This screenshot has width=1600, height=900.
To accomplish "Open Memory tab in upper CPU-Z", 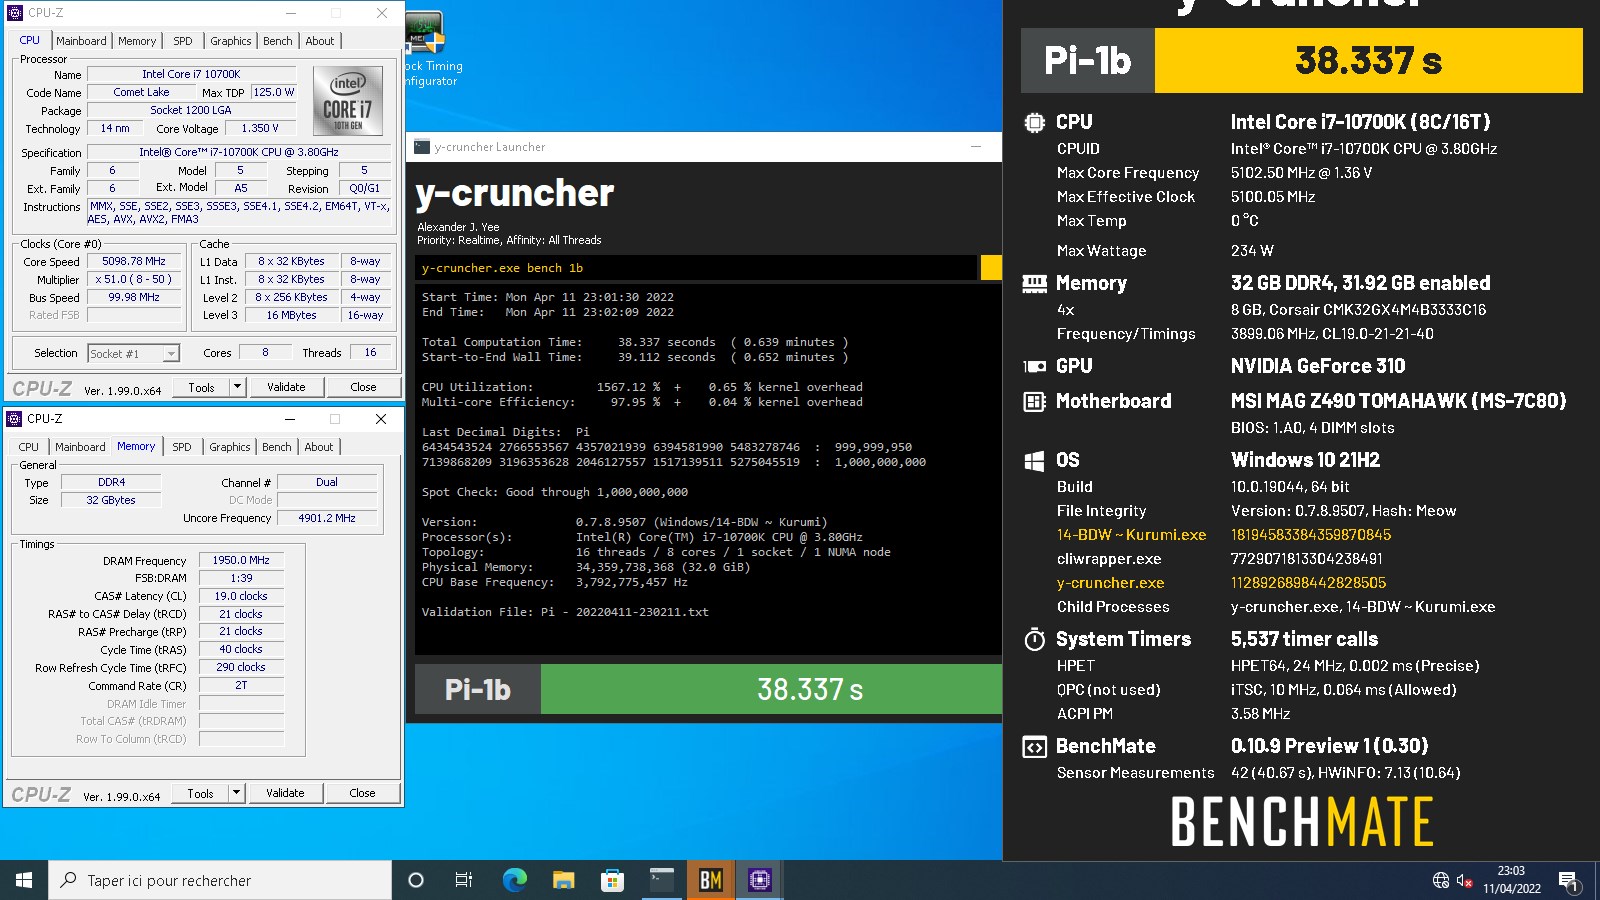I will pyautogui.click(x=137, y=41).
